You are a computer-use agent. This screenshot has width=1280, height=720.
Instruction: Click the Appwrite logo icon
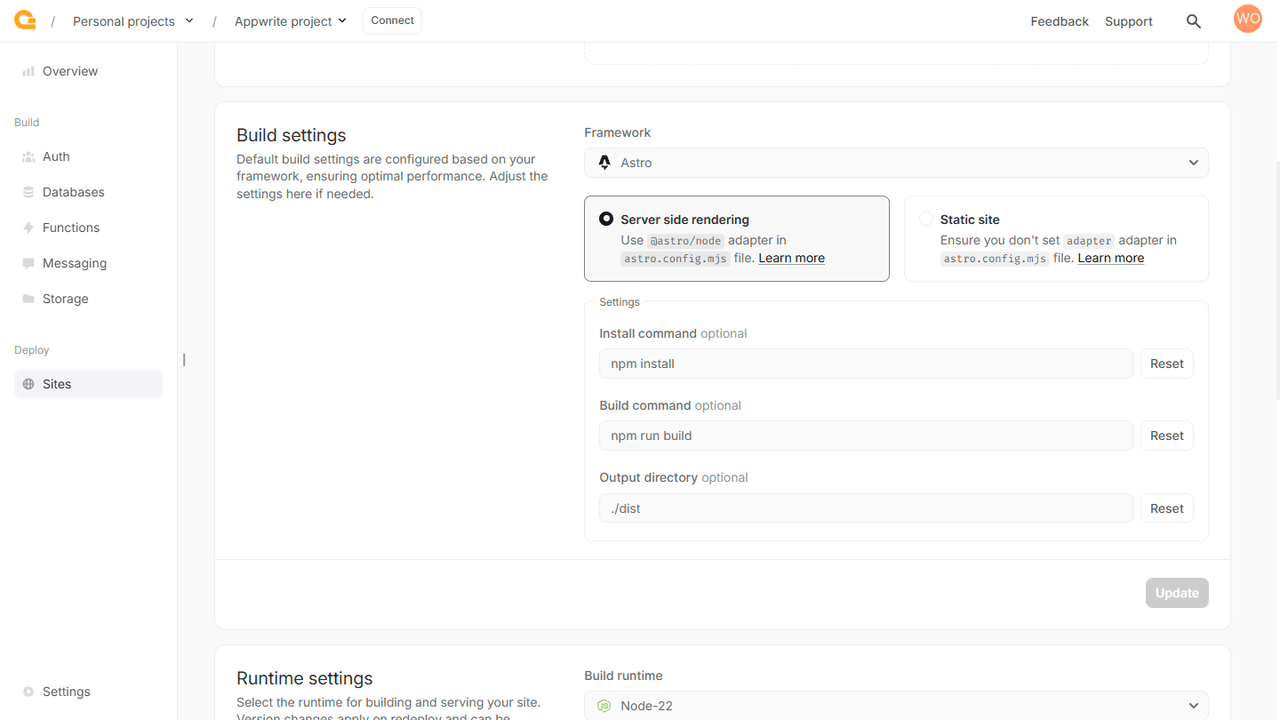coord(25,20)
